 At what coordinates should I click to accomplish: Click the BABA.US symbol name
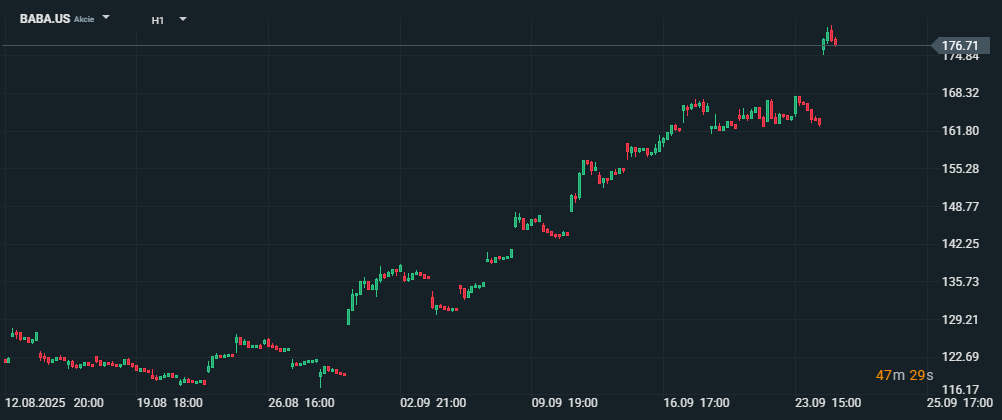[x=45, y=19]
